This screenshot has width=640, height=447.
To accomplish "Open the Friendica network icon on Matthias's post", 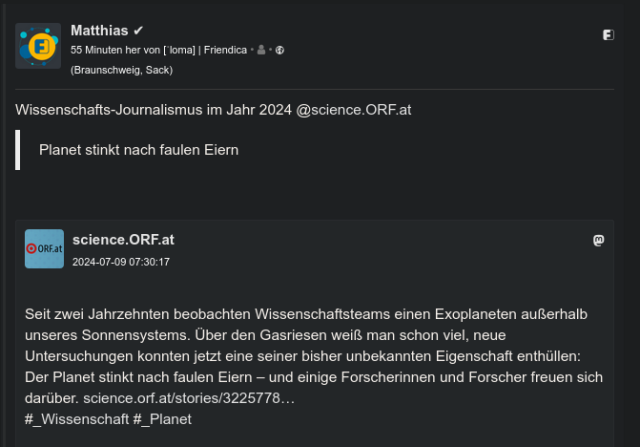I will 608,35.
